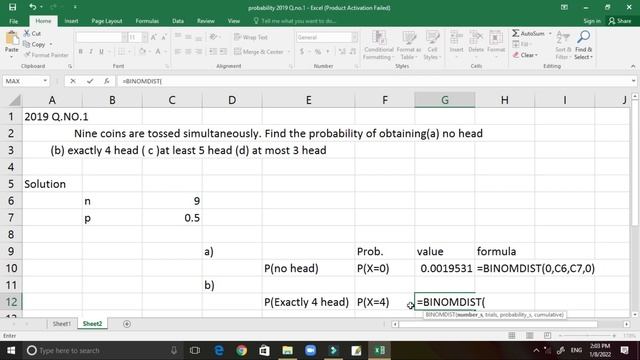Add a new sheet with plus button
This screenshot has width=640, height=360.
click(127, 324)
